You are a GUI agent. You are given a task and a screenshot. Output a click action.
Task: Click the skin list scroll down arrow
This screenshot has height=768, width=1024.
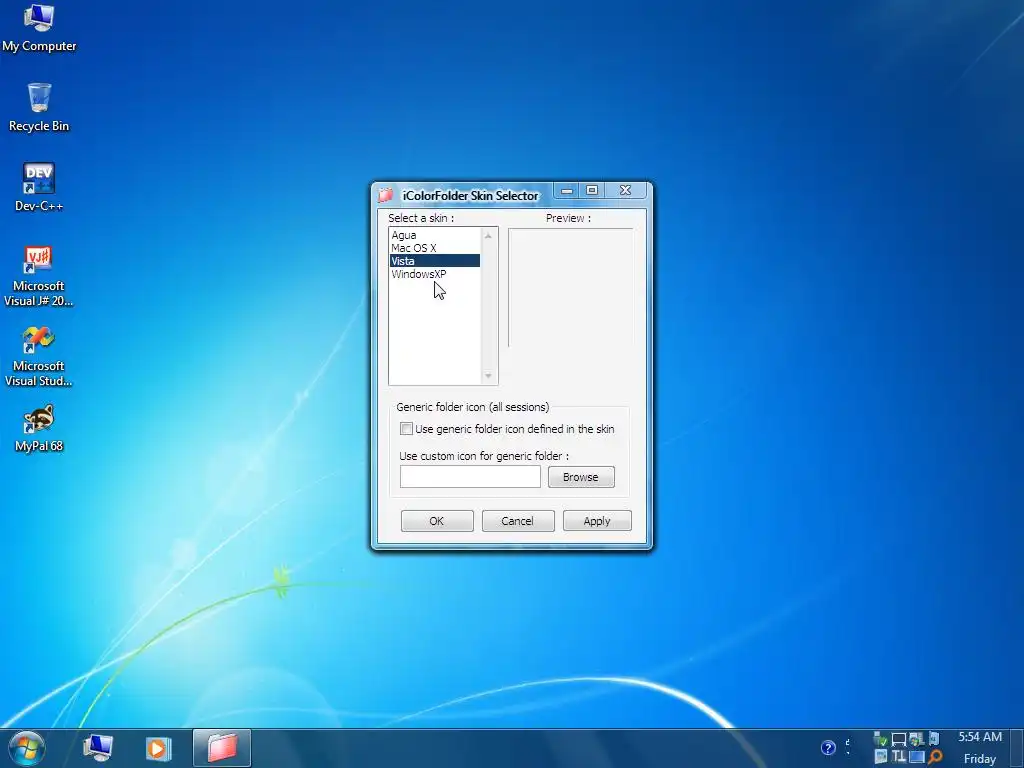tap(488, 376)
